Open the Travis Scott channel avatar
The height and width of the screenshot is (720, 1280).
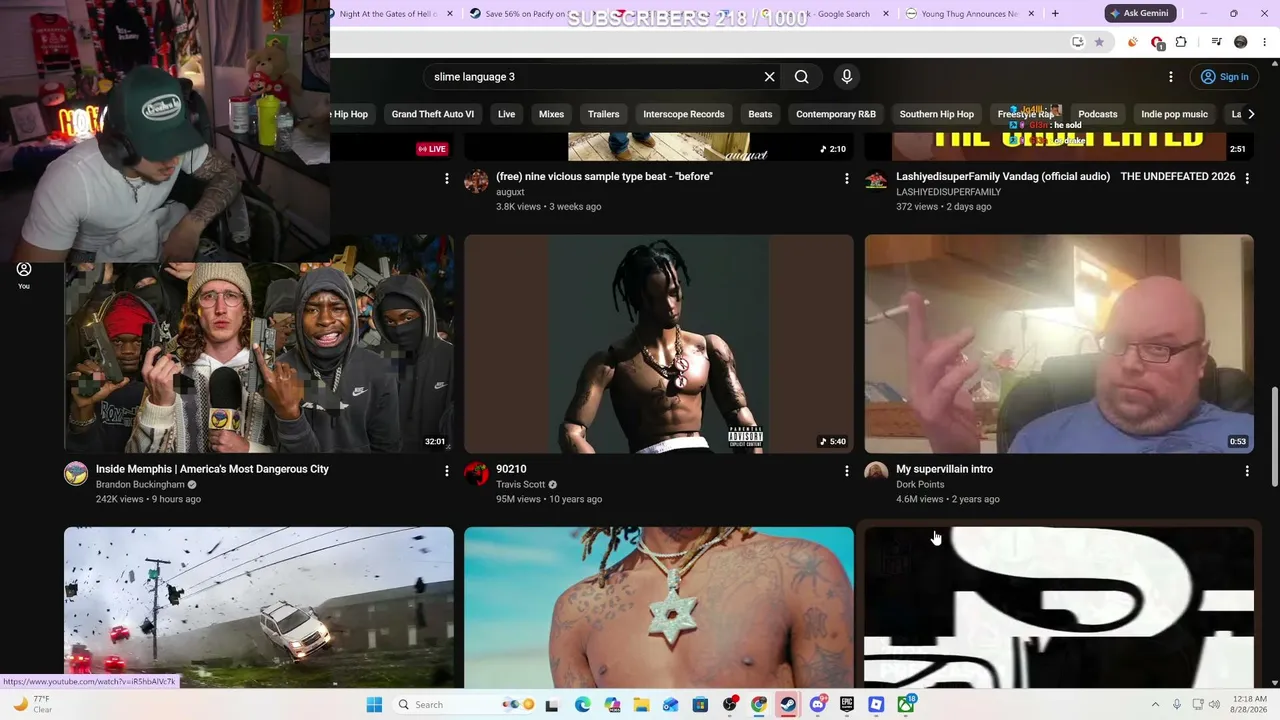(x=476, y=474)
